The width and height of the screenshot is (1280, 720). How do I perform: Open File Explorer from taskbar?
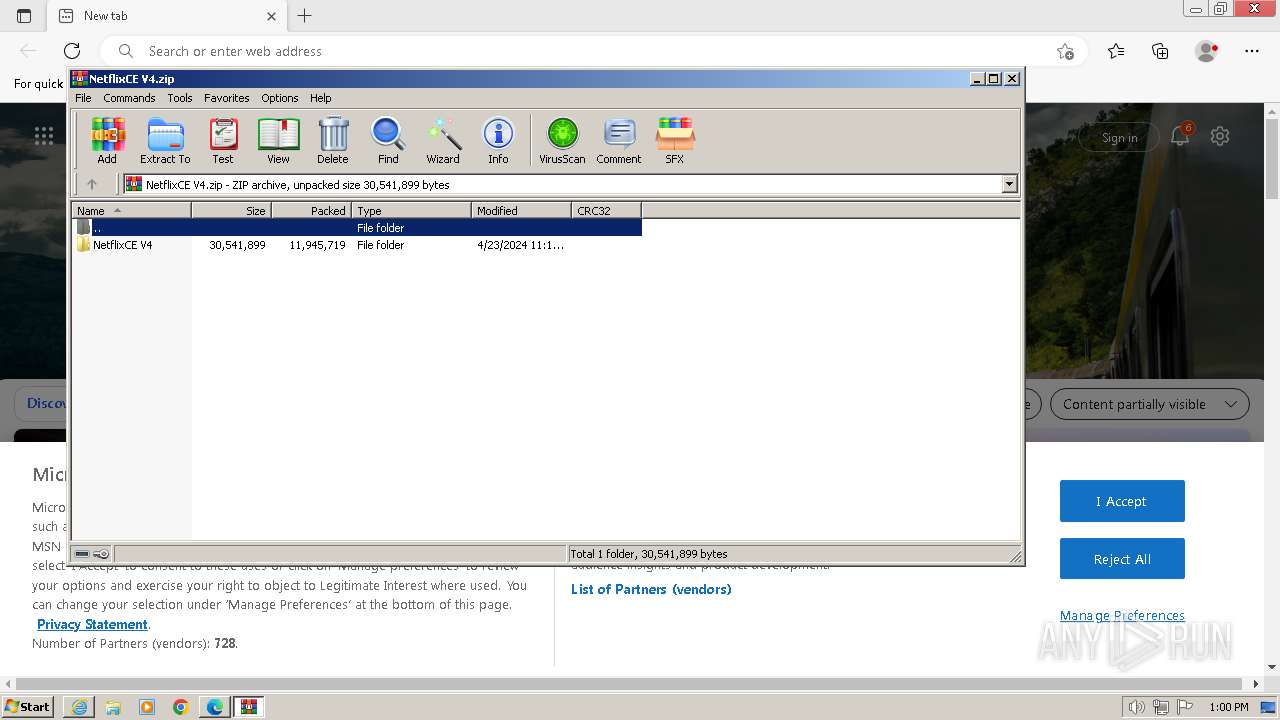113,707
